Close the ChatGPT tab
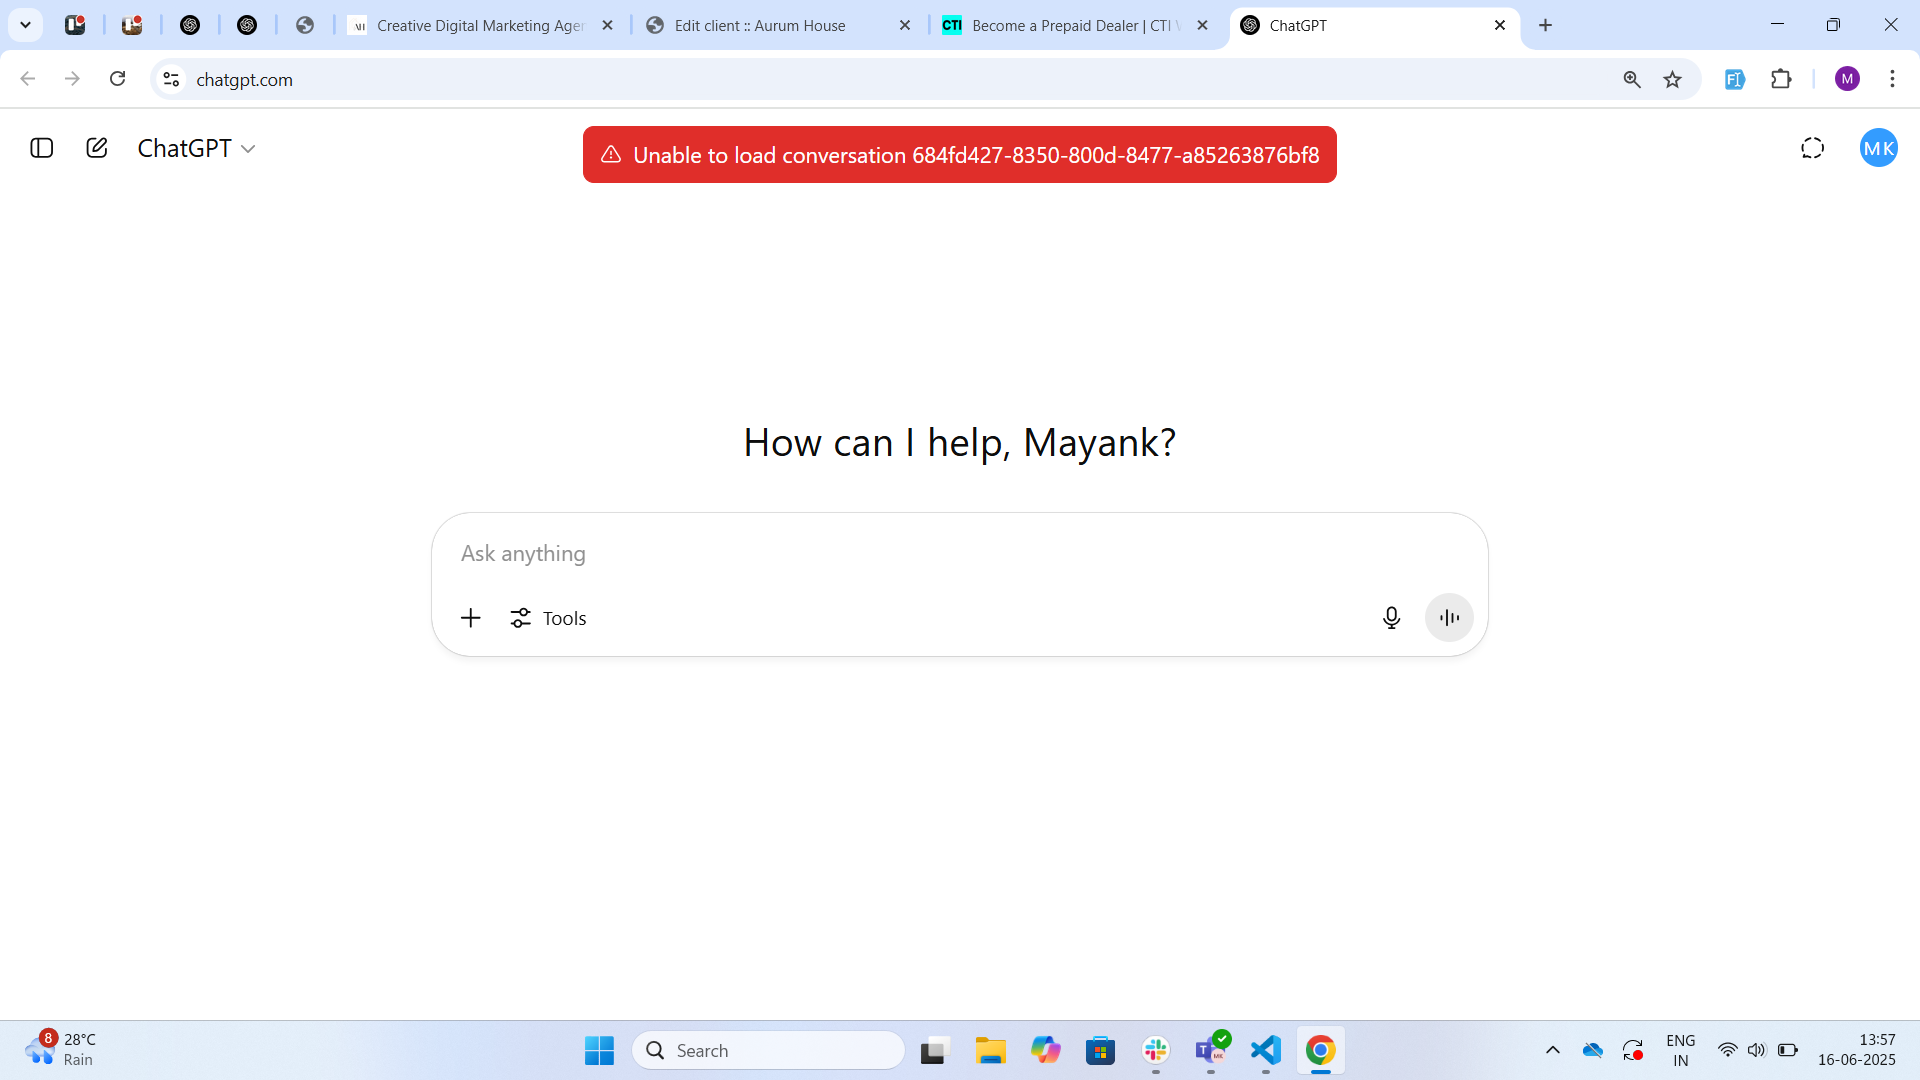Image resolution: width=1920 pixels, height=1080 pixels. click(x=1499, y=25)
